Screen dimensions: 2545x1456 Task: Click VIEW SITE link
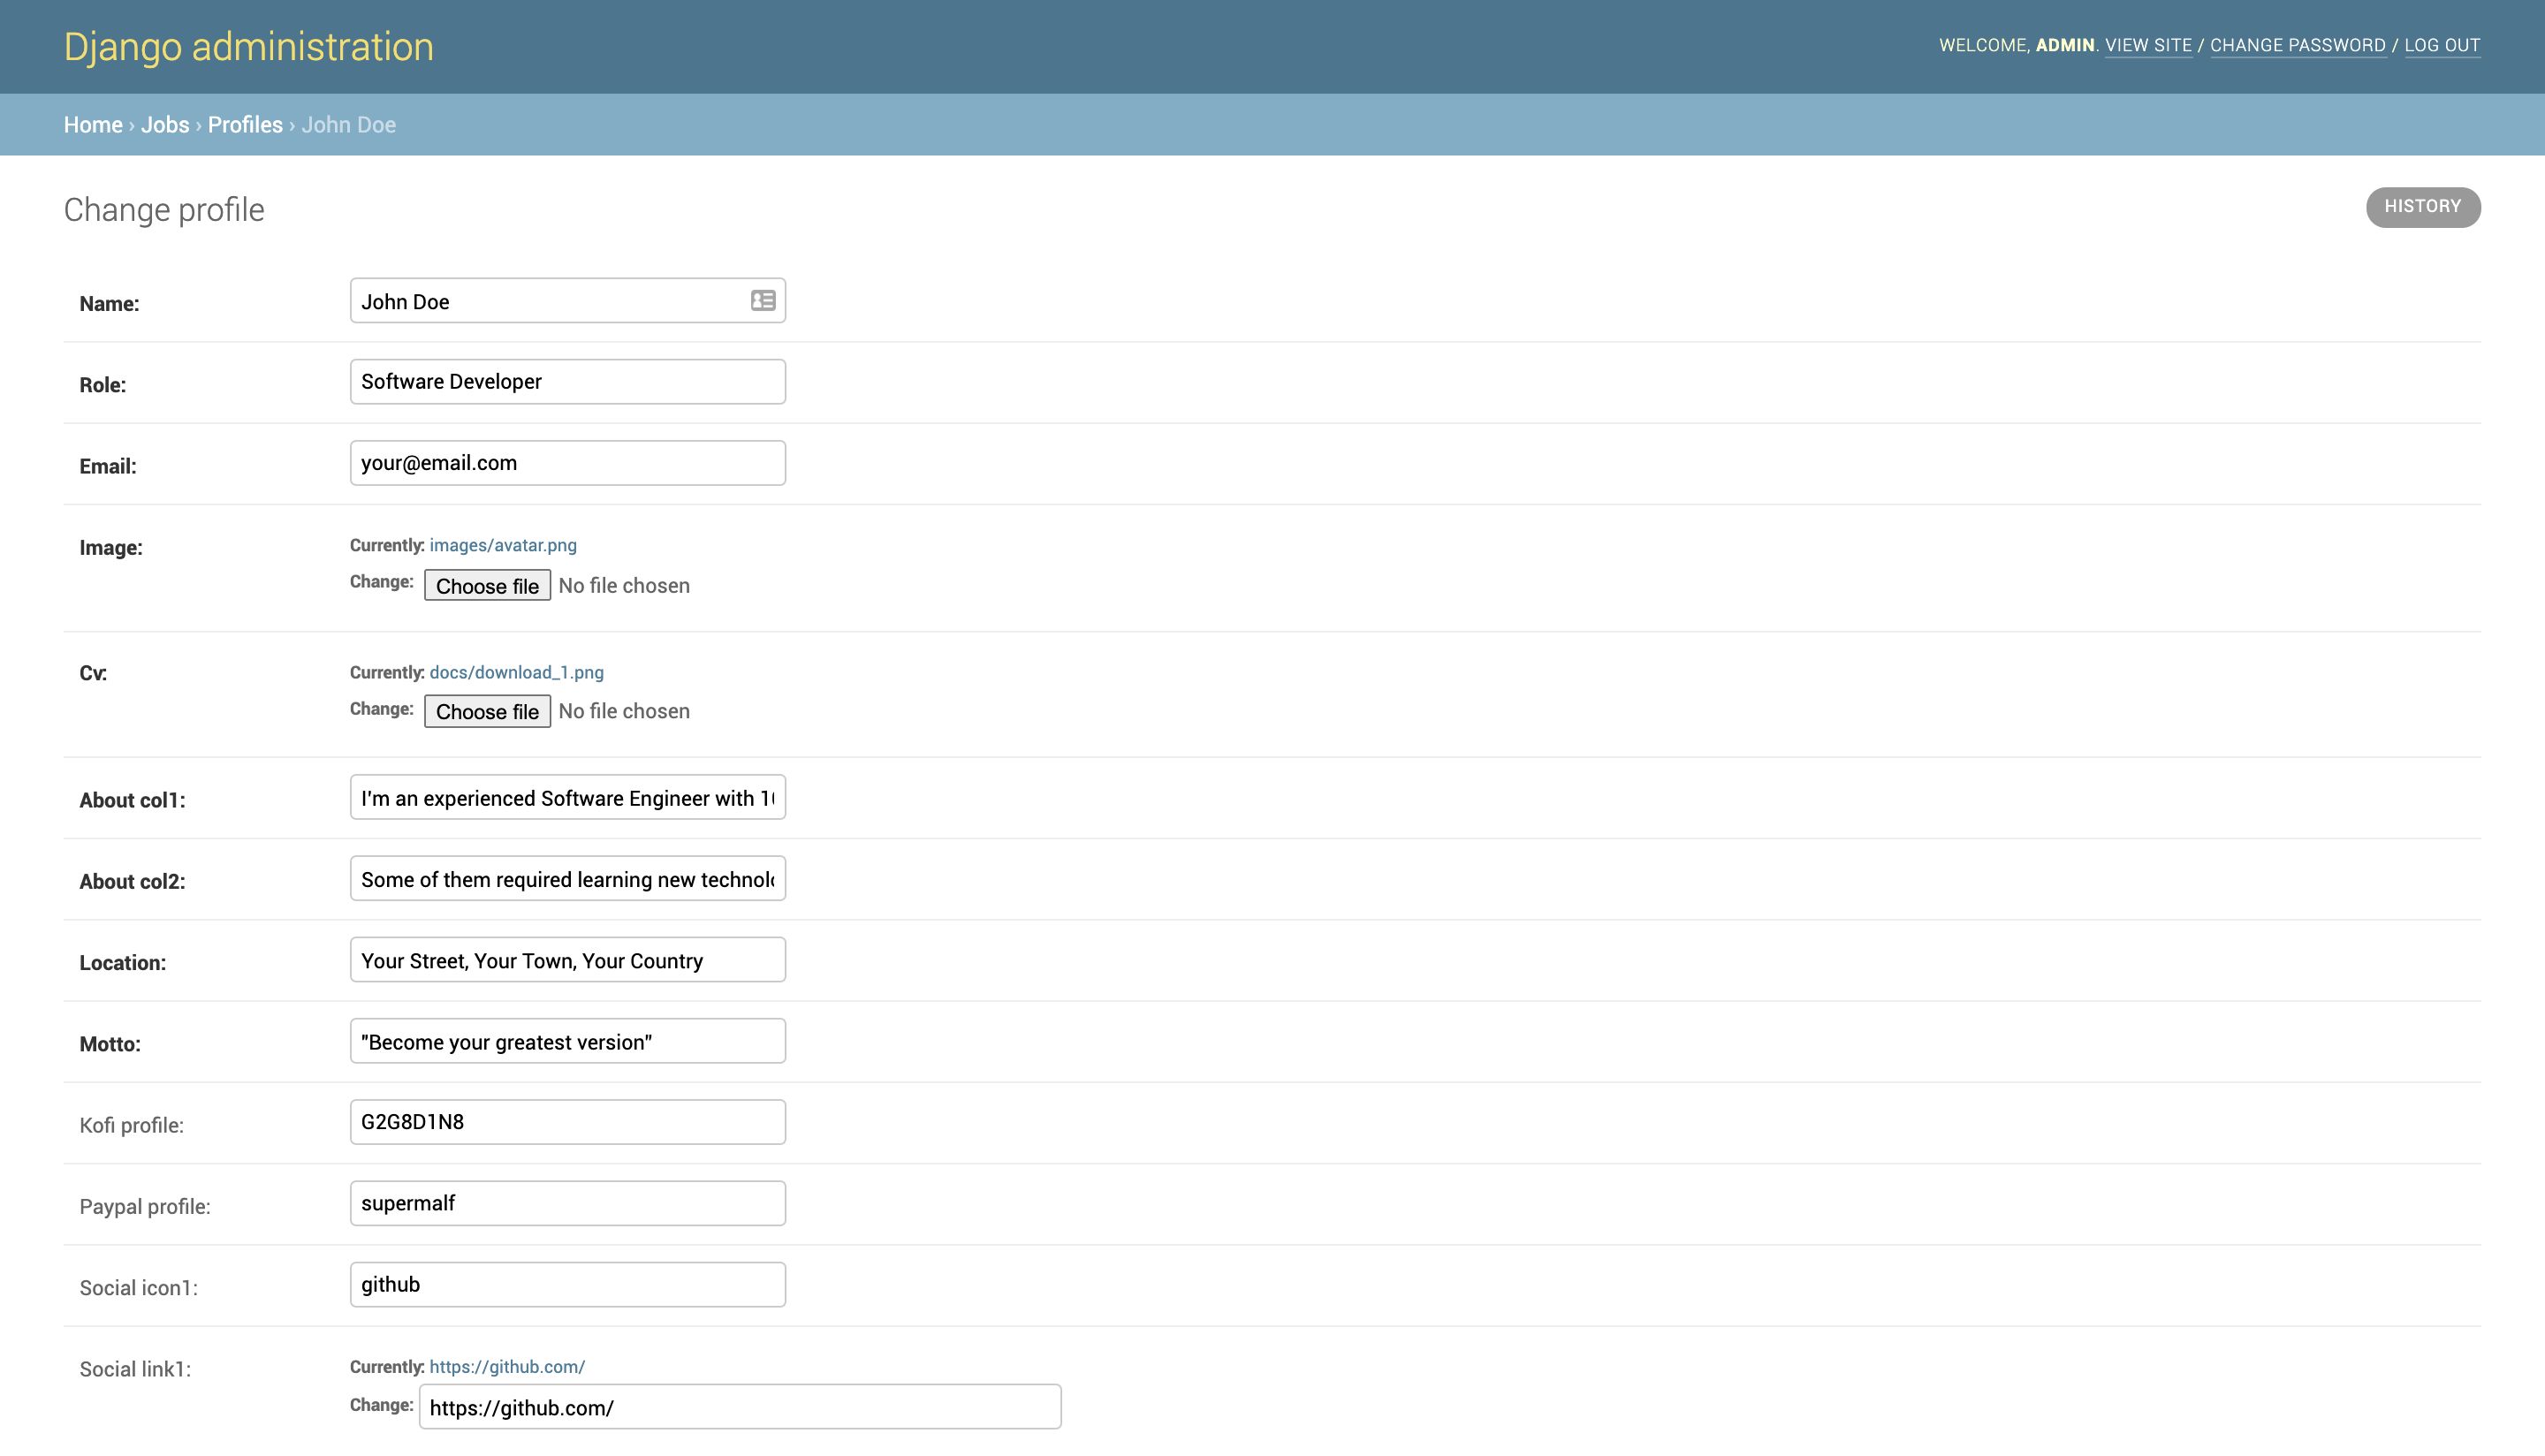point(2148,45)
